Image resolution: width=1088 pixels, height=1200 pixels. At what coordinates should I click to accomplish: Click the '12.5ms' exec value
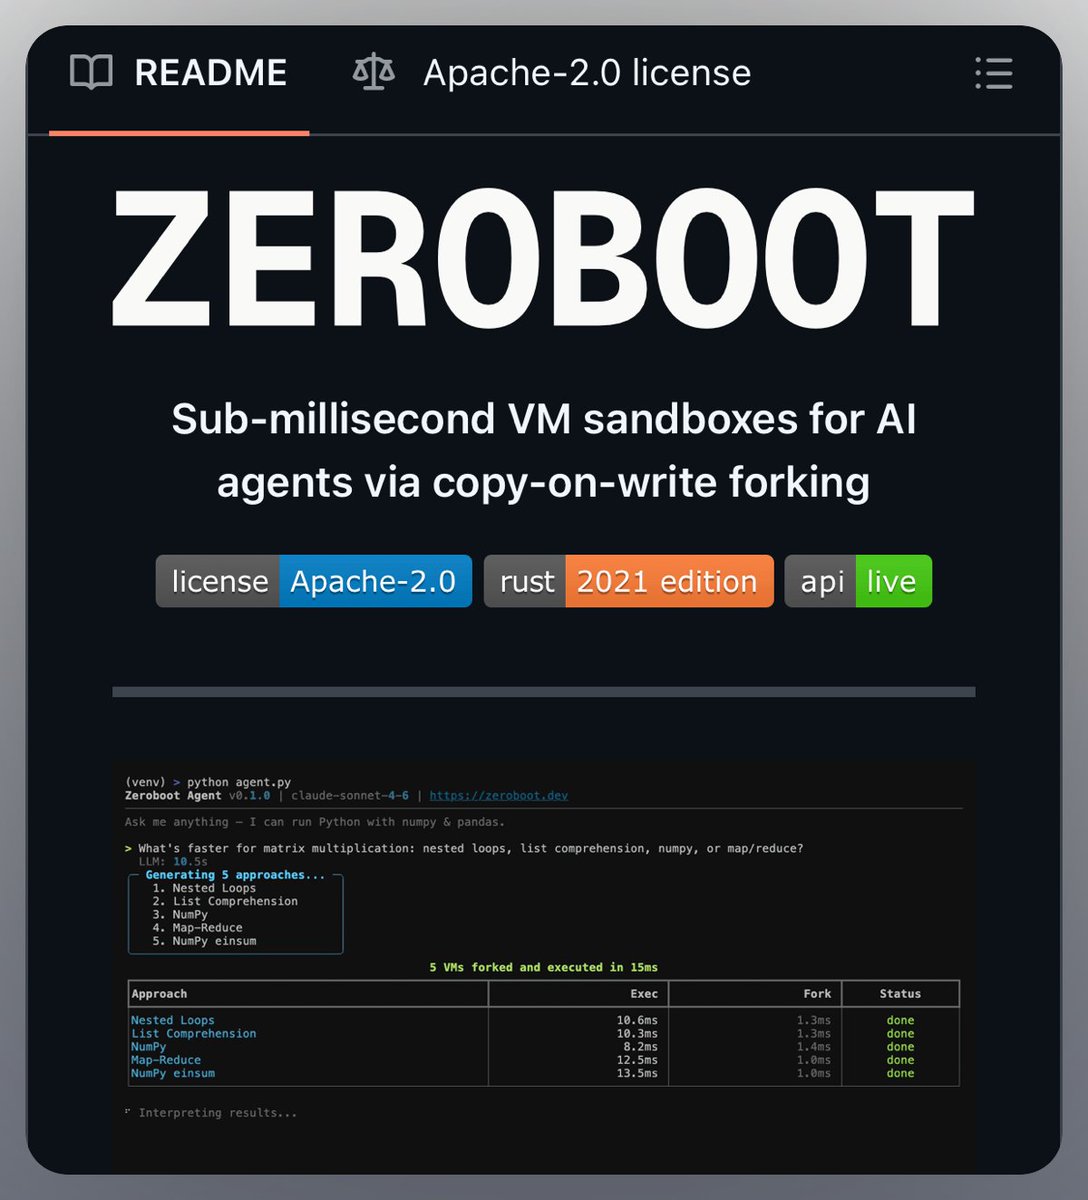pyautogui.click(x=637, y=1060)
